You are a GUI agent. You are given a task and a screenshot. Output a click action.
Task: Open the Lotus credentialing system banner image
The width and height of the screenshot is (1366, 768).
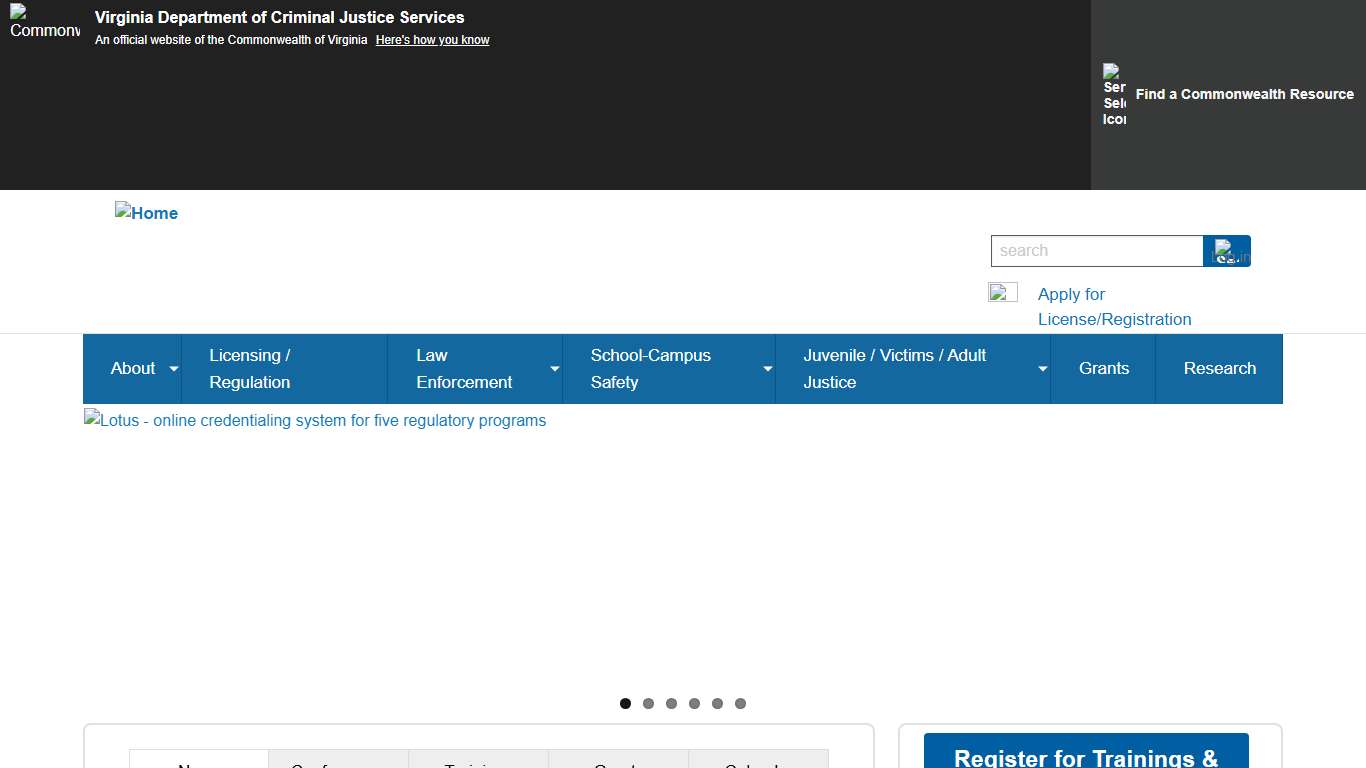click(315, 421)
